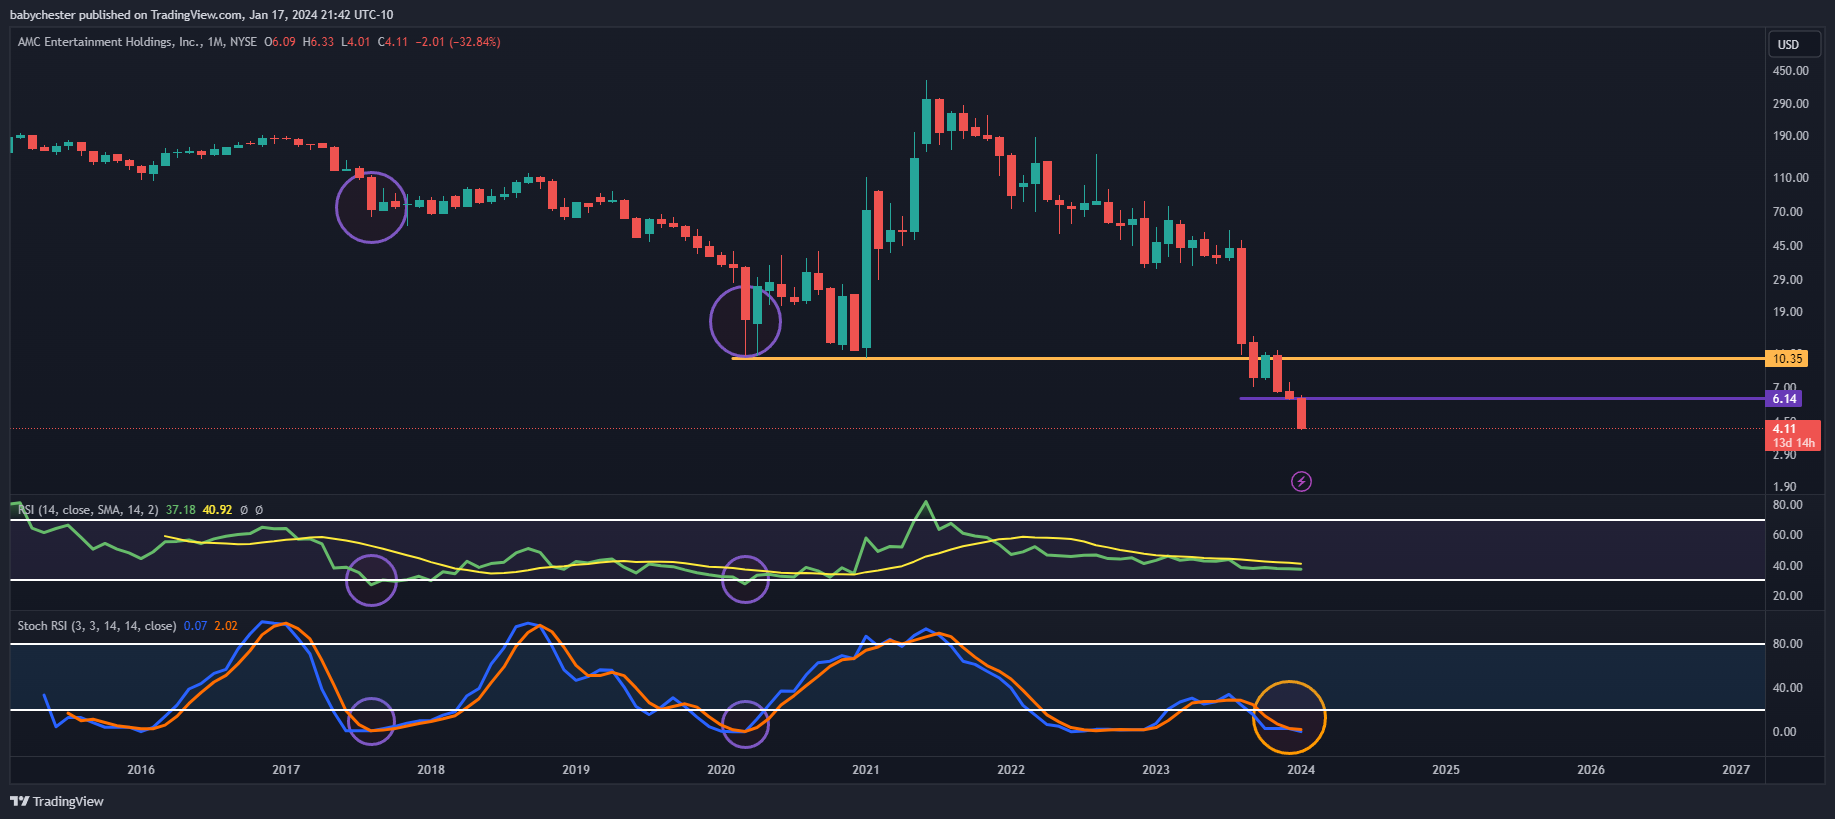Click the RSI moving average value 40.92

pos(217,510)
